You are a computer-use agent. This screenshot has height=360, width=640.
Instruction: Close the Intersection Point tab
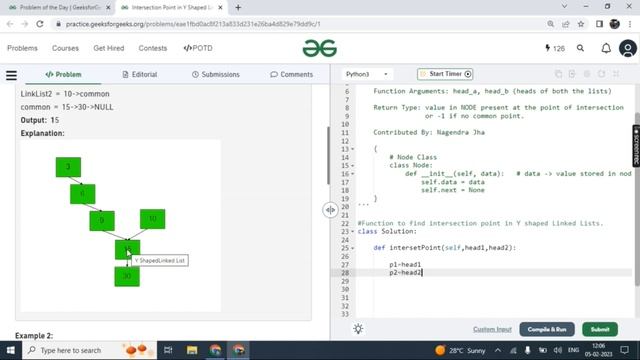[x=220, y=7]
